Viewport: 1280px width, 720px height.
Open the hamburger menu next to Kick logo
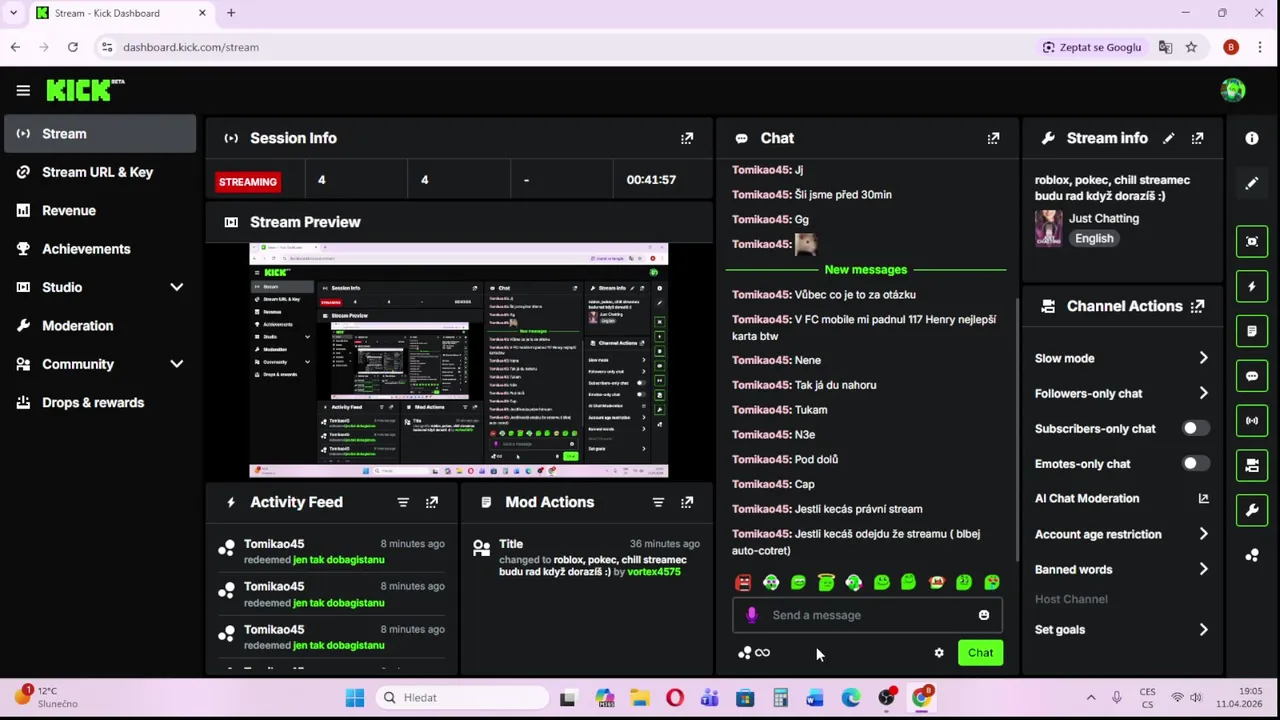[x=23, y=90]
